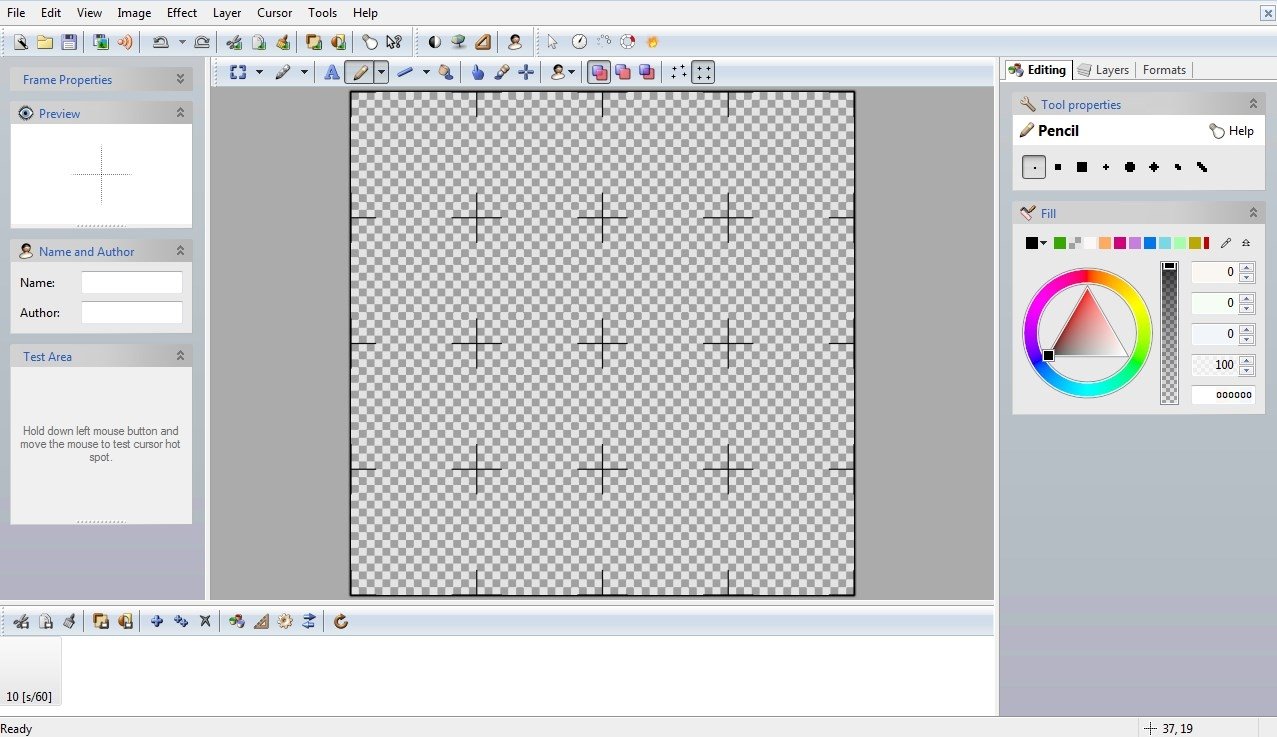Pick the green color swatch in Fill
The height and width of the screenshot is (737, 1277).
pos(1060,243)
